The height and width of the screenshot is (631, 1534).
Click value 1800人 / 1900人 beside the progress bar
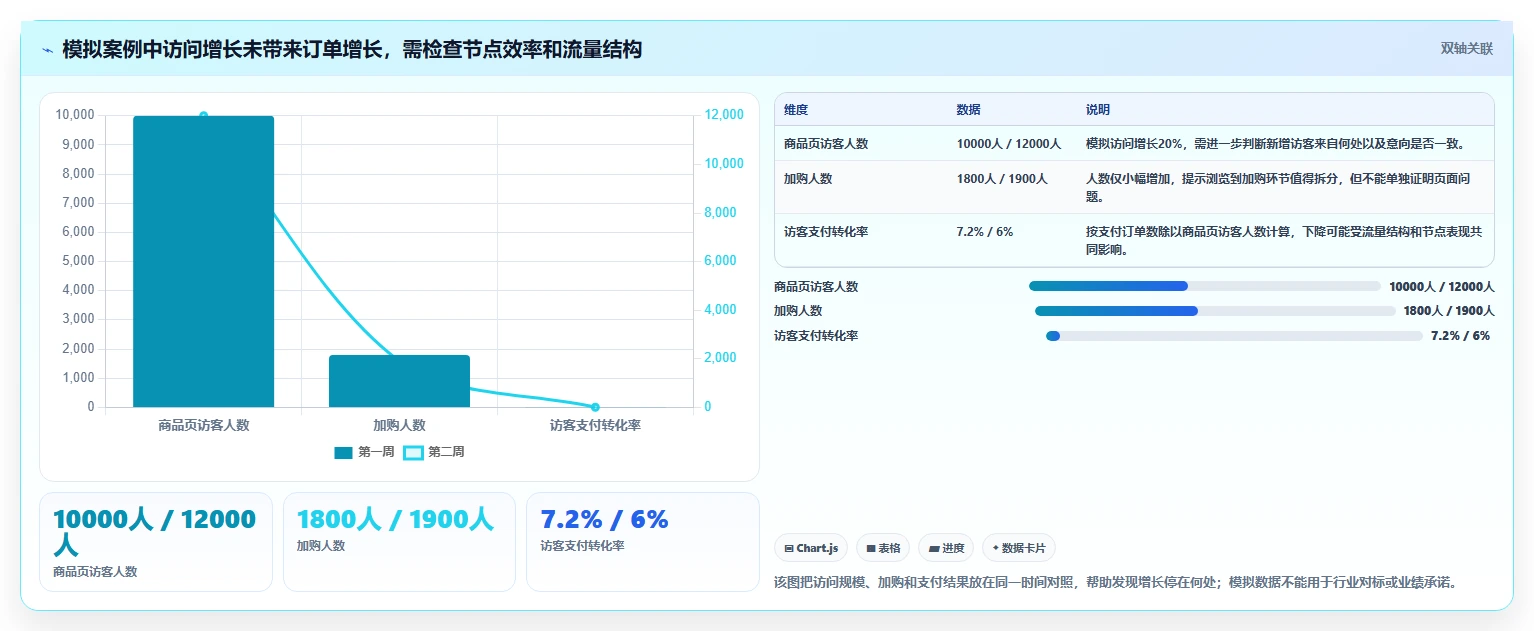pyautogui.click(x=1449, y=311)
